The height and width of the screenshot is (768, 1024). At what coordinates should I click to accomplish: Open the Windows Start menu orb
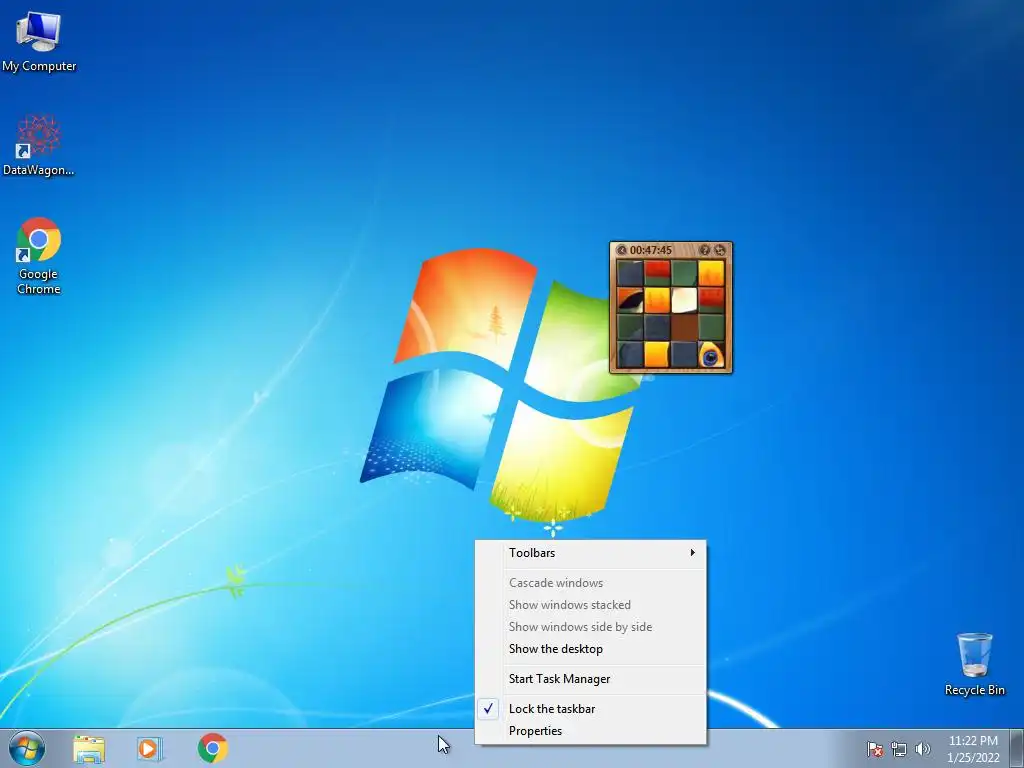click(x=27, y=748)
